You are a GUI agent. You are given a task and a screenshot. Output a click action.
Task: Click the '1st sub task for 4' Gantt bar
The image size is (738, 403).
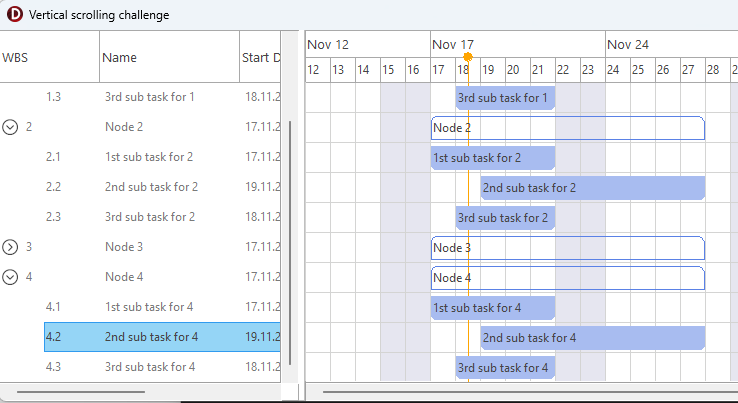[492, 308]
